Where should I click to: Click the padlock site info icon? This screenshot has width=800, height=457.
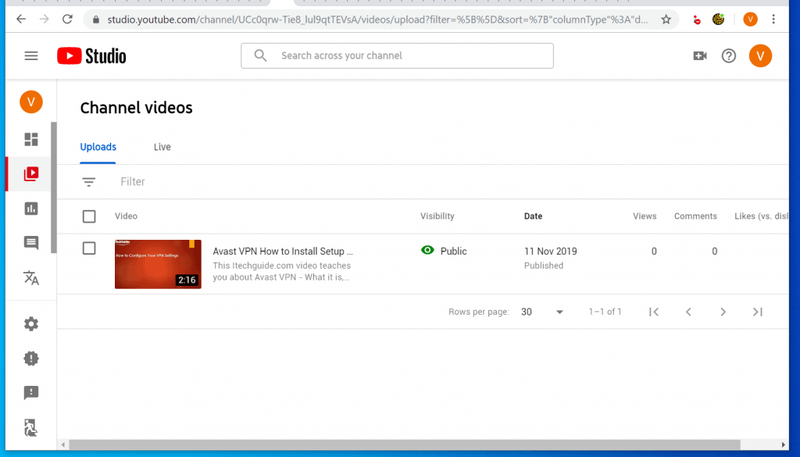click(96, 20)
